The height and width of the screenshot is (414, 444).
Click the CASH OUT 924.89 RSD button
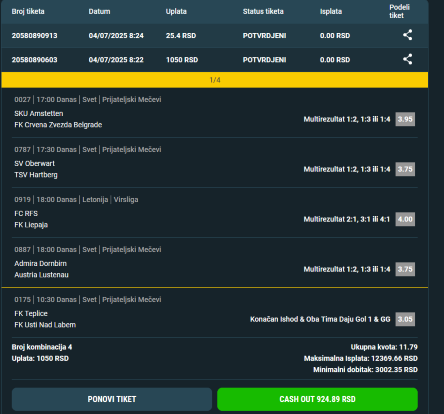317,399
